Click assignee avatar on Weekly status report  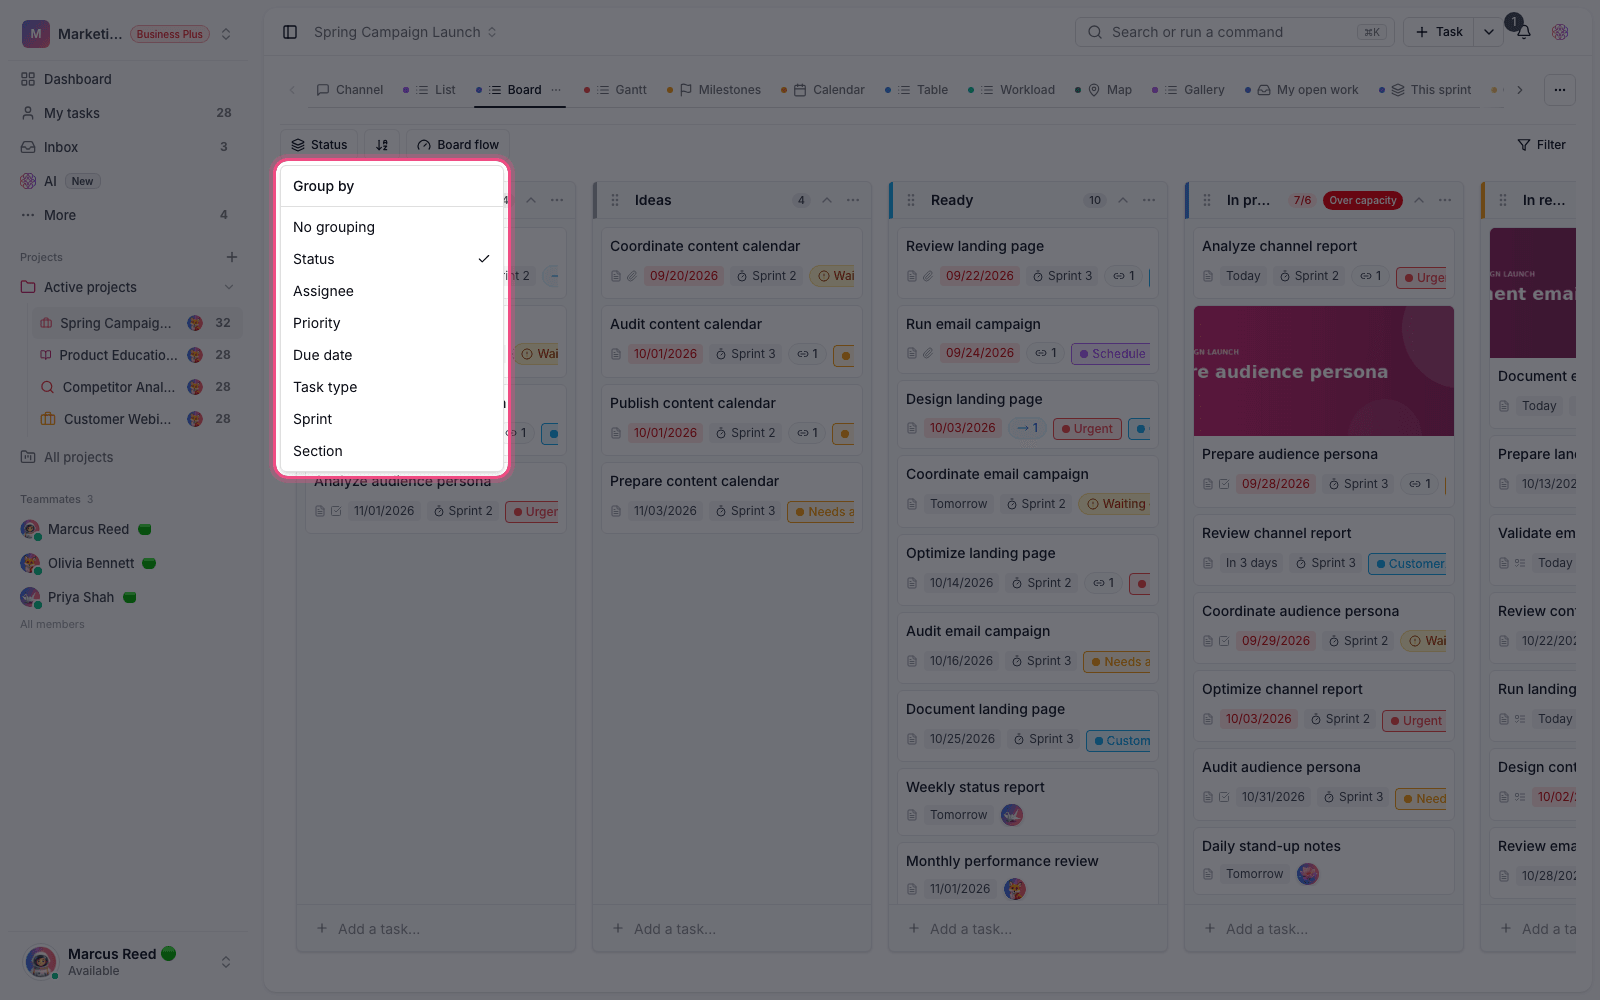coord(1012,815)
